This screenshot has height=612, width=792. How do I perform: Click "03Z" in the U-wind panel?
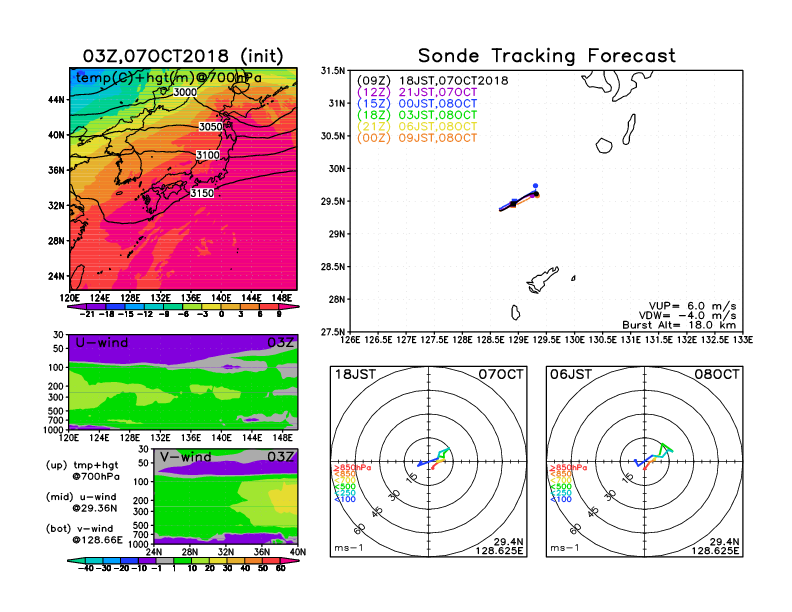pyautogui.click(x=280, y=343)
